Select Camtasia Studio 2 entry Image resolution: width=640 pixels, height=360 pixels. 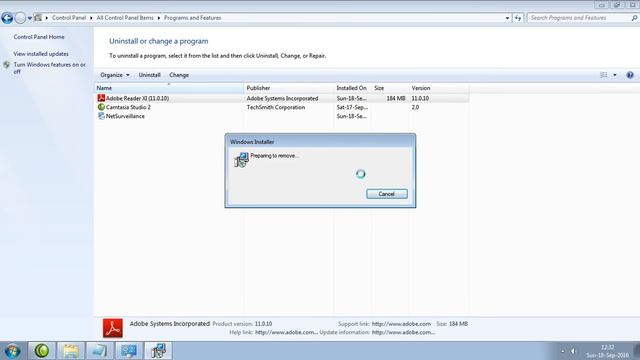(128, 107)
